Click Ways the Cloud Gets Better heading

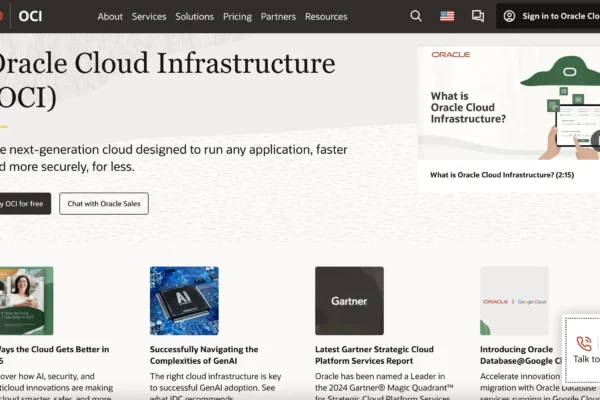click(54, 355)
